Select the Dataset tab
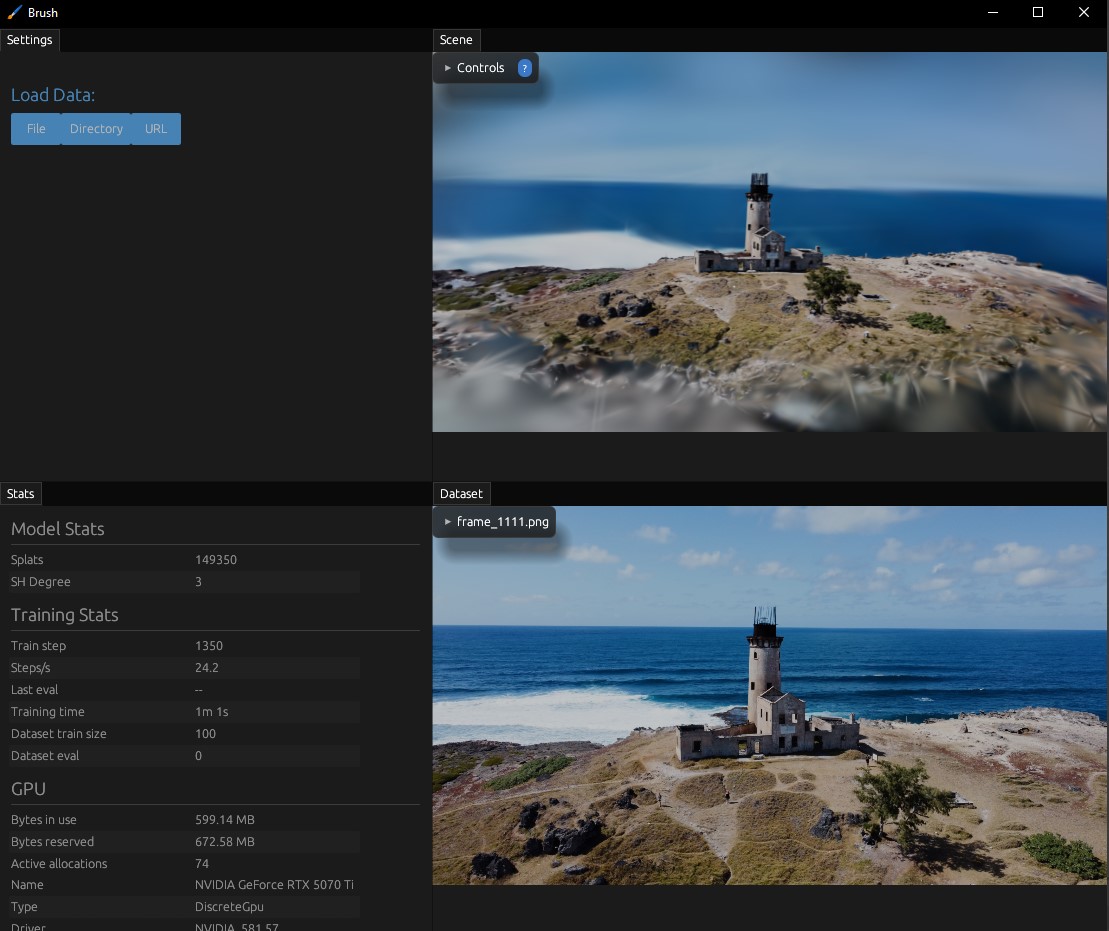 pos(461,493)
